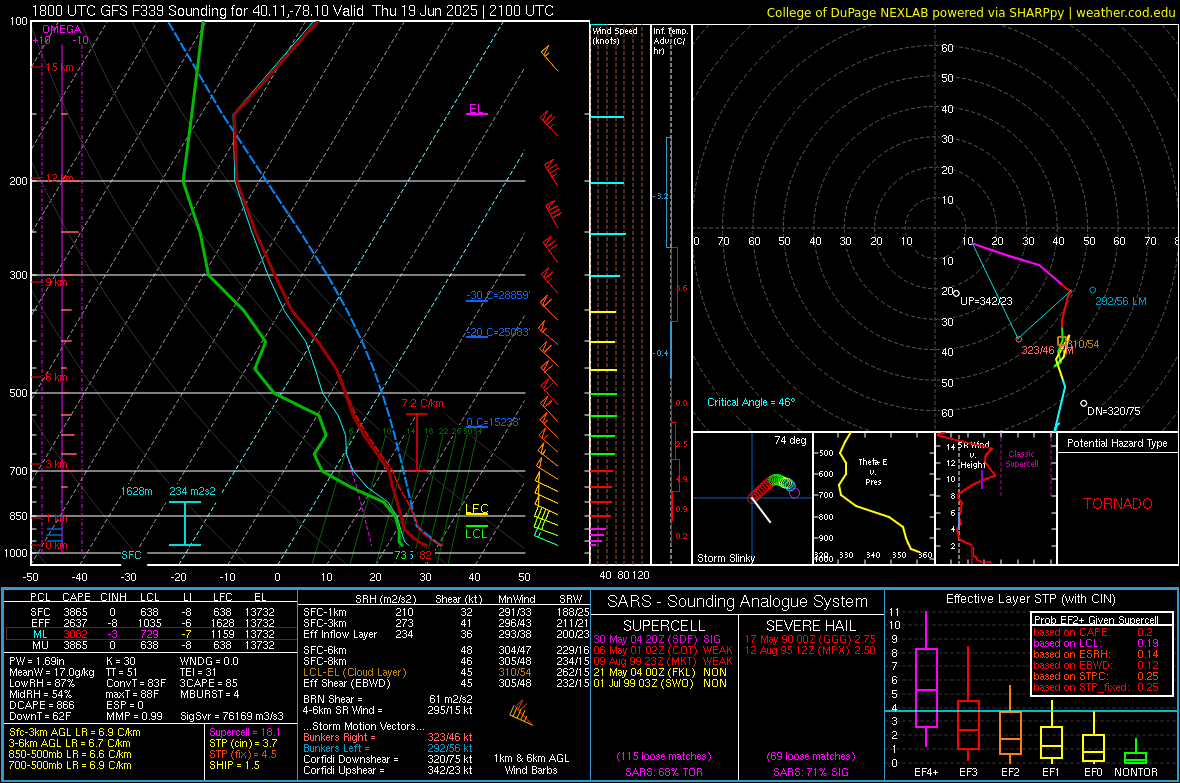Click the '(115 loose matches)' text
This screenshot has width=1180, height=783.
(x=664, y=757)
